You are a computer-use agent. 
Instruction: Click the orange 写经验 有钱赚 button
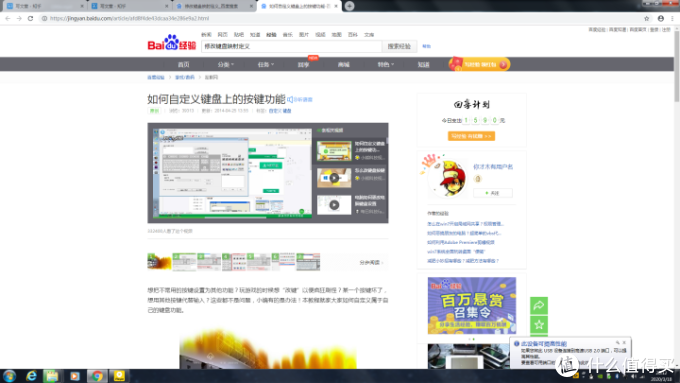(x=471, y=136)
